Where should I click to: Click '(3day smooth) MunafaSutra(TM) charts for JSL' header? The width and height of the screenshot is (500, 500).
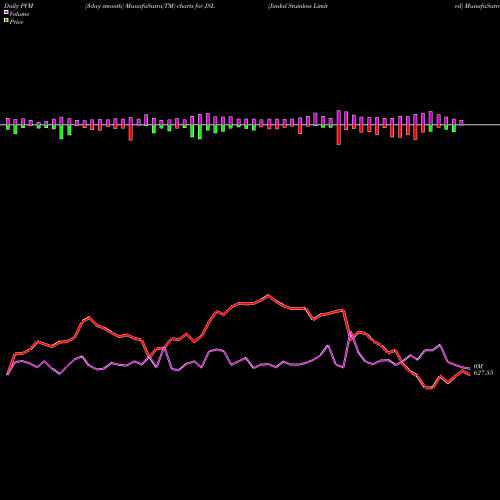tap(150, 6)
